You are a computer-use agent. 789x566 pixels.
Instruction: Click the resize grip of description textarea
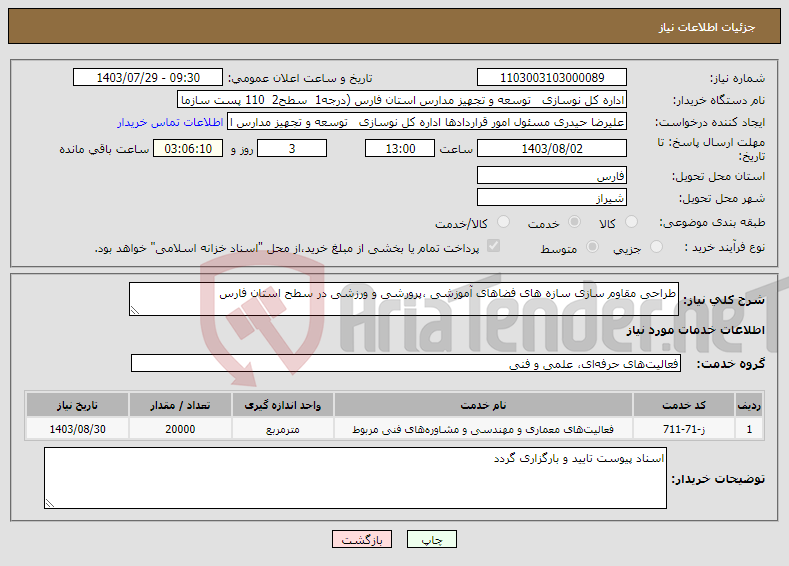(134, 310)
